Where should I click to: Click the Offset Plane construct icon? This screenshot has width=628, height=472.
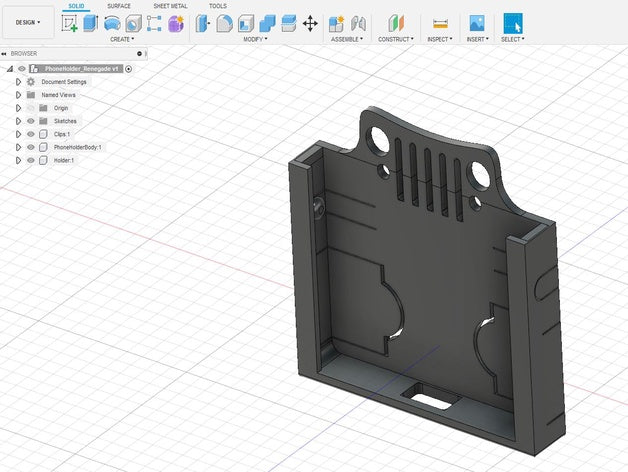click(396, 23)
